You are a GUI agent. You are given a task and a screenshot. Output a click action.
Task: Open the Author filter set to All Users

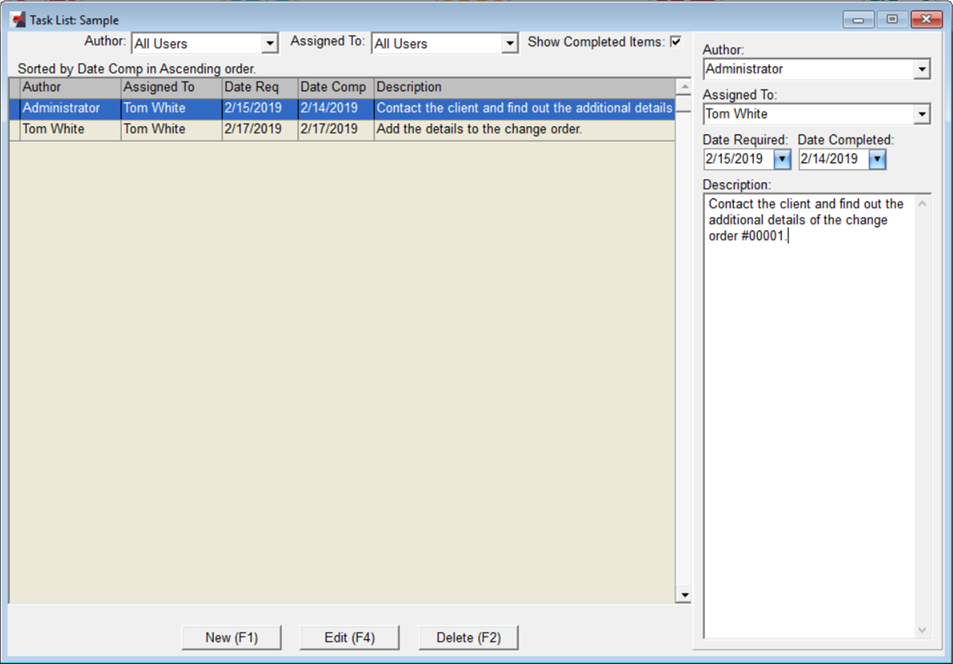tap(270, 43)
